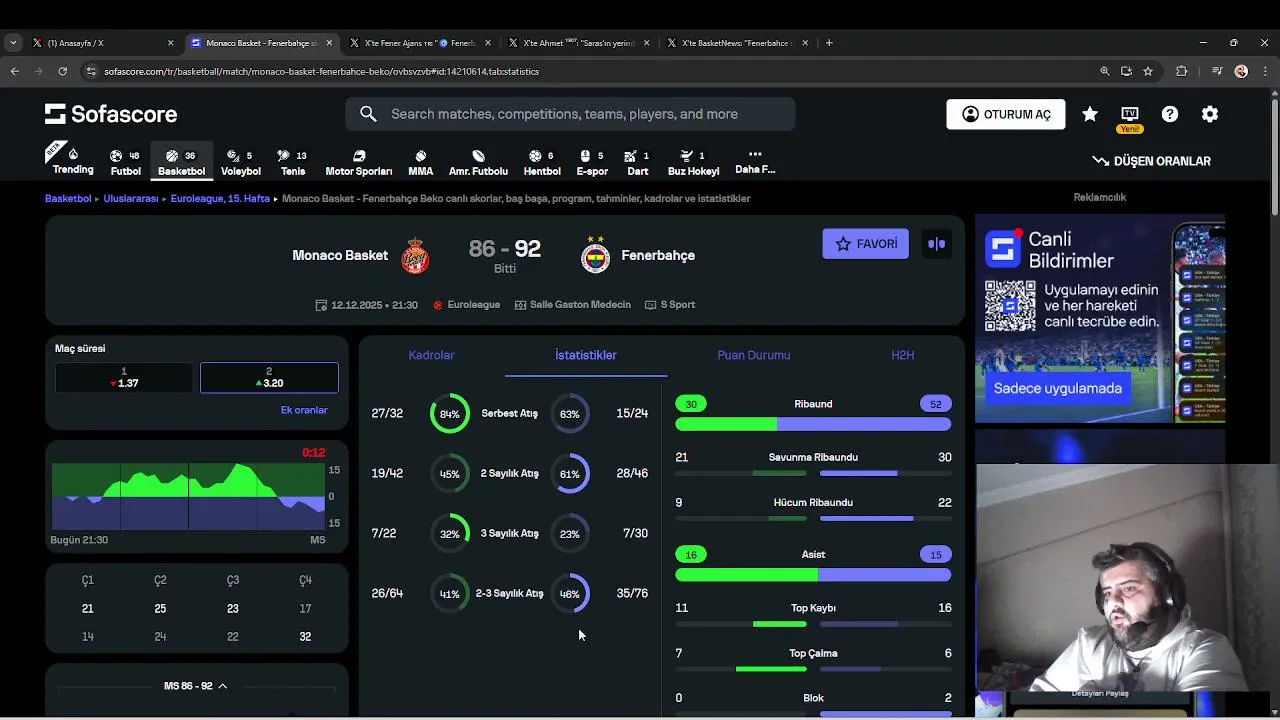Viewport: 1280px width, 720px height.
Task: Click the Salle Gaston Medecin venue text
Action: (x=580, y=305)
